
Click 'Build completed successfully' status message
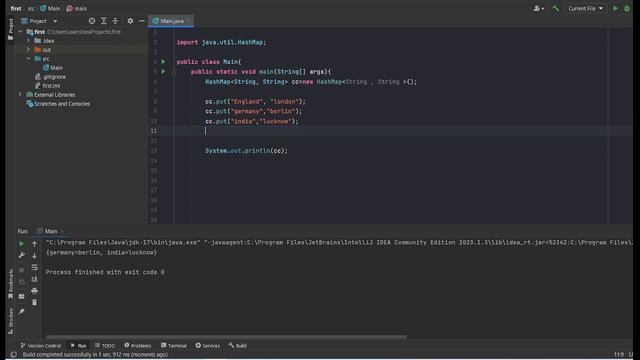(x=95, y=354)
